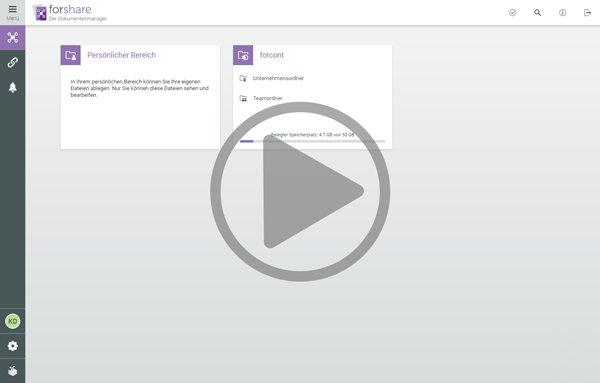Click the box icon below the gear

pyautogui.click(x=12, y=371)
